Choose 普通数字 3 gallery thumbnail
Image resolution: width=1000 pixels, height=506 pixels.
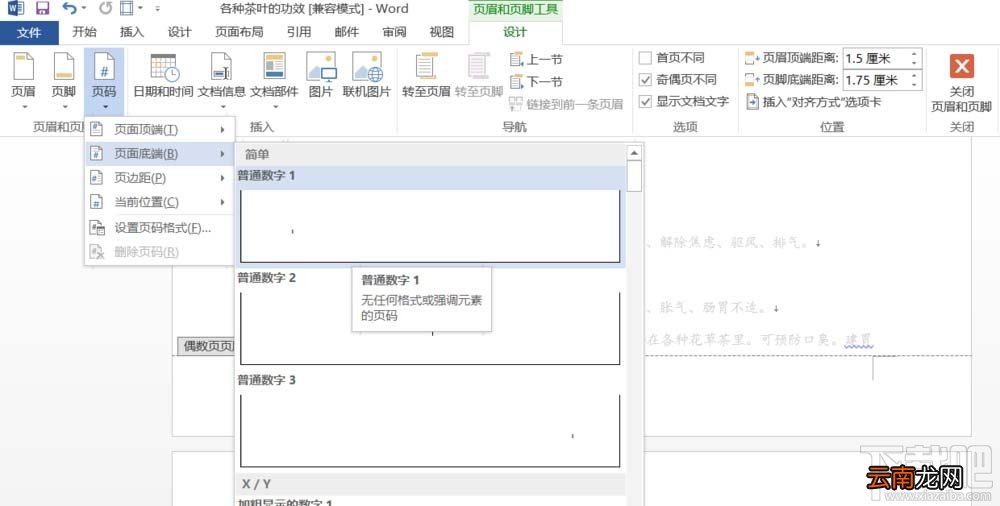coord(430,431)
